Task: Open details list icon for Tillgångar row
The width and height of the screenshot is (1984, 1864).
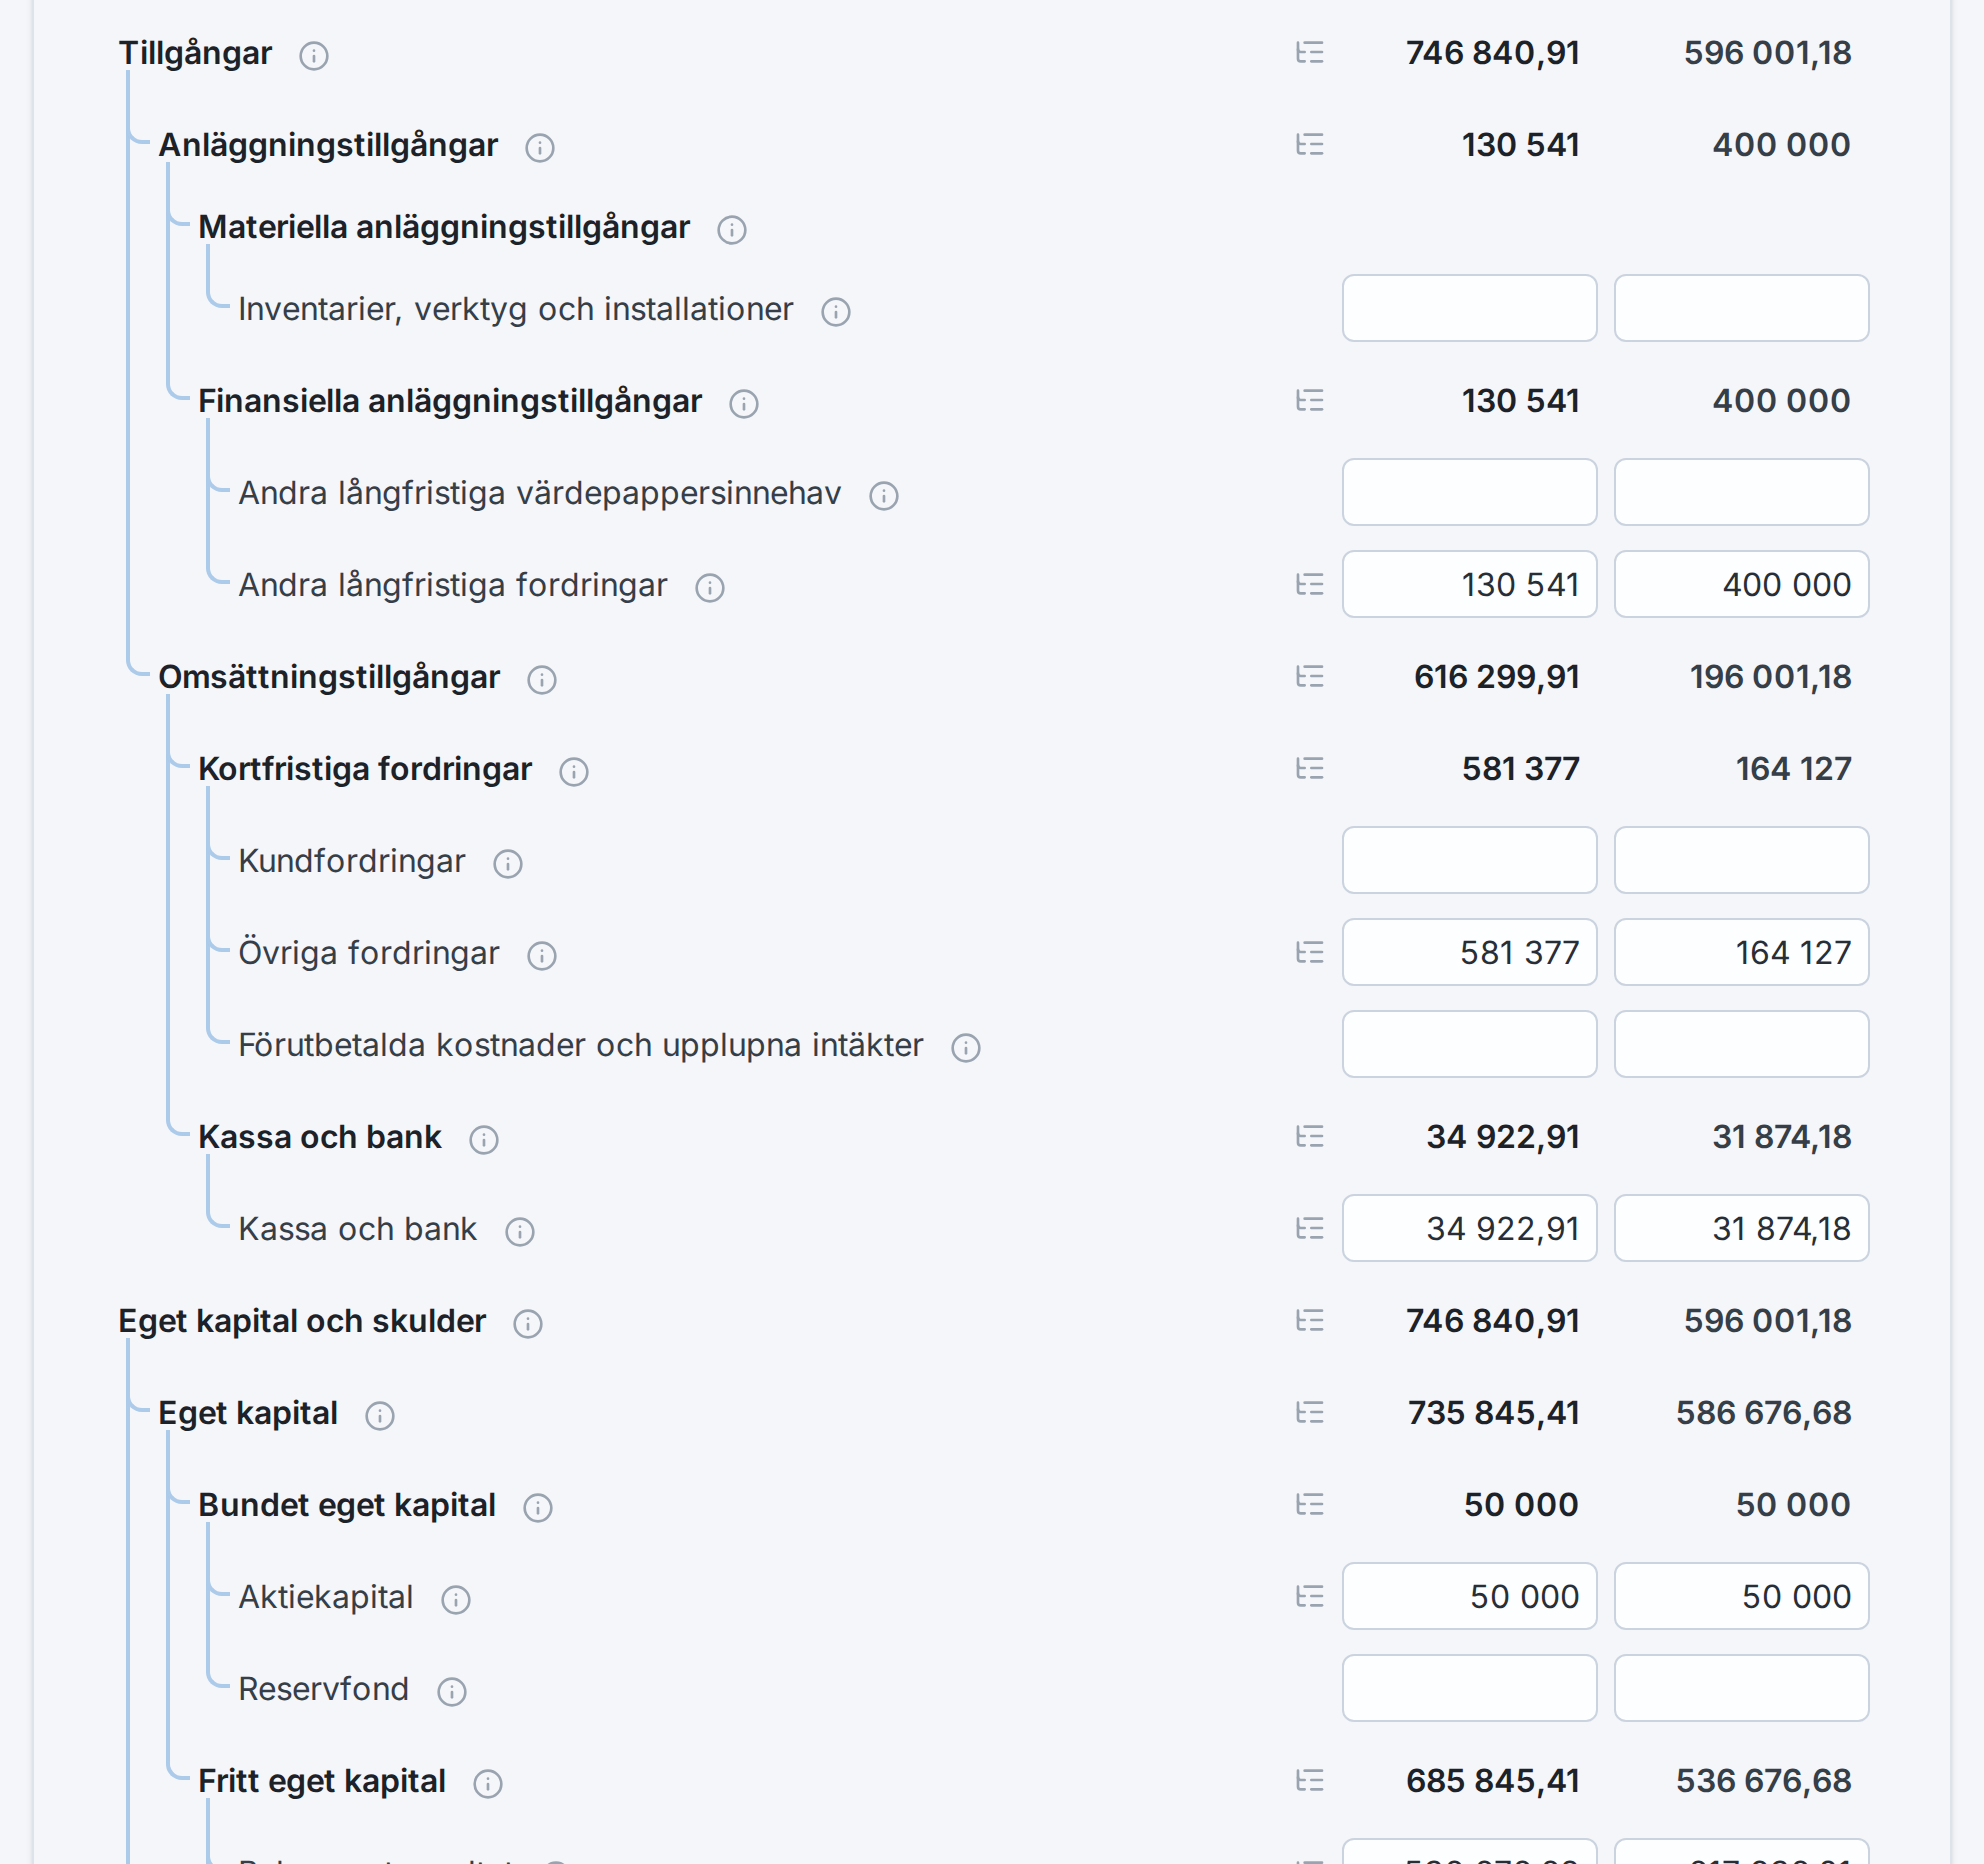Action: (1310, 53)
